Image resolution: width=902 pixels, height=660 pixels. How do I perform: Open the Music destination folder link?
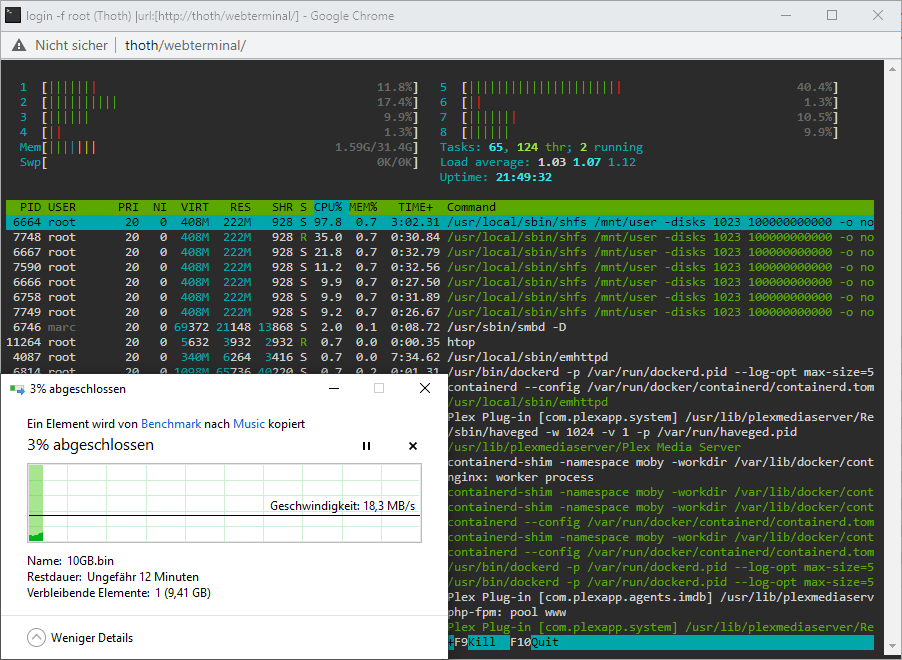tap(249, 424)
